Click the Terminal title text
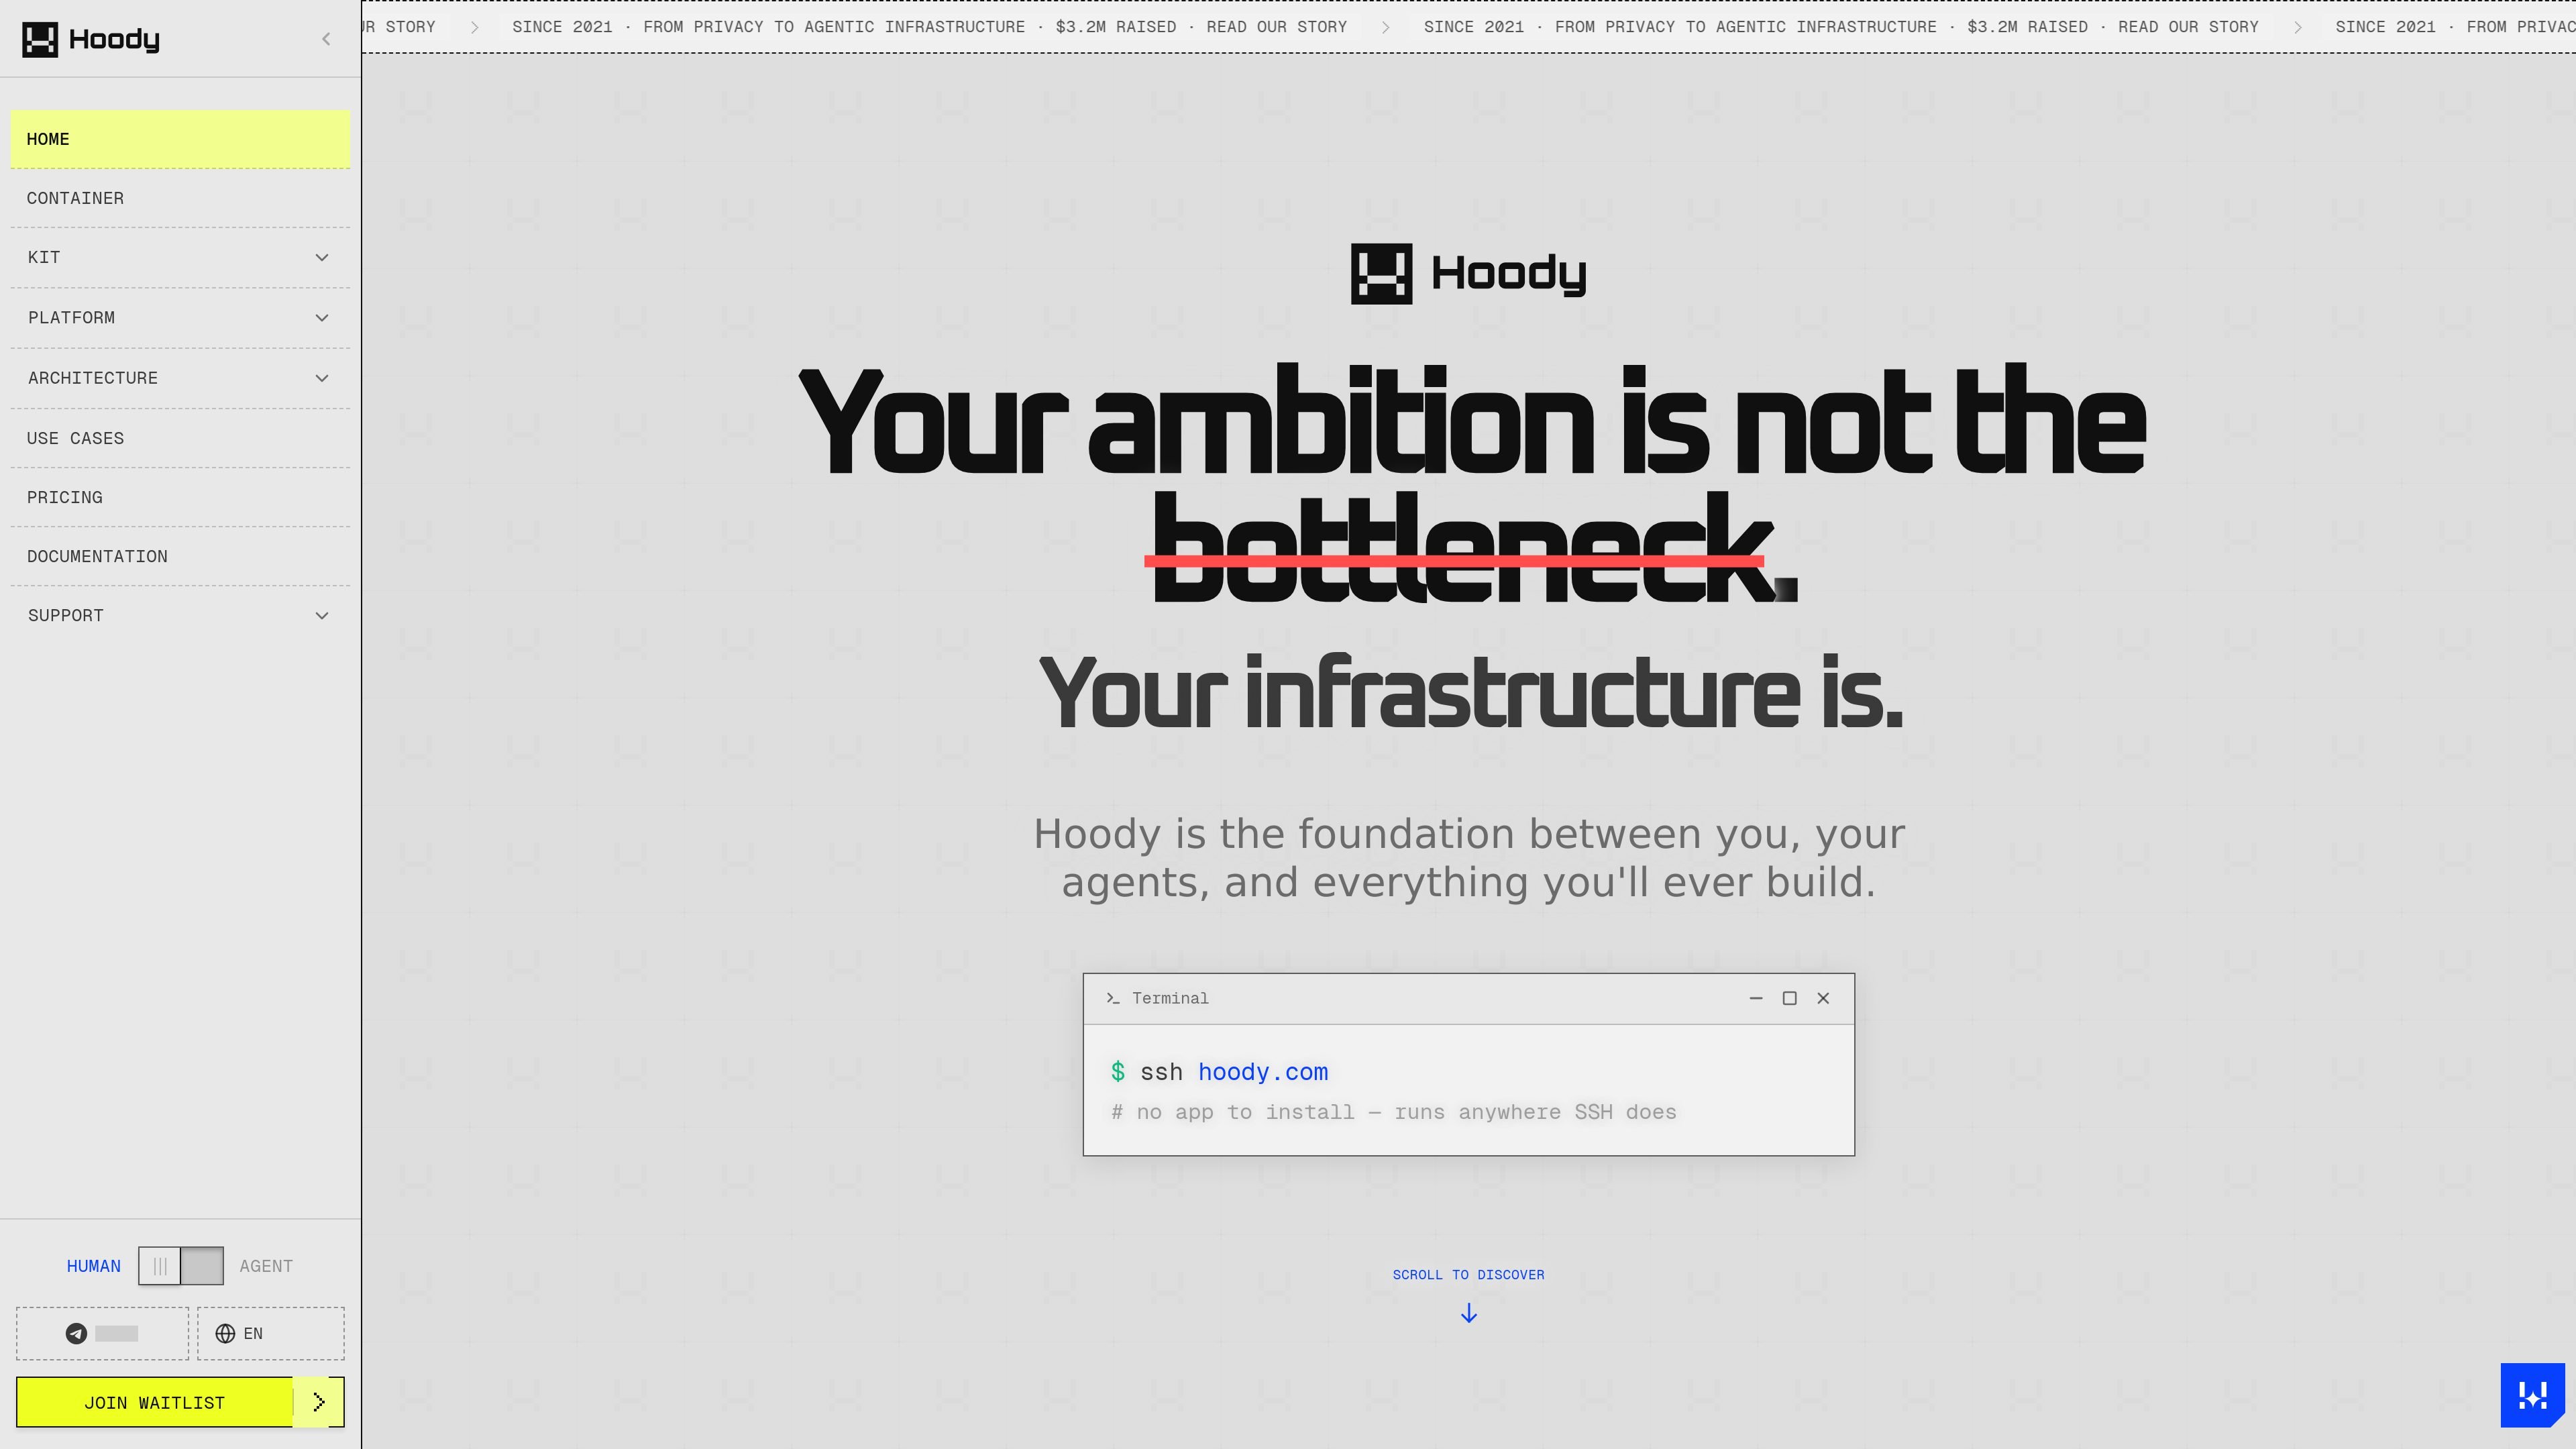 (1170, 998)
